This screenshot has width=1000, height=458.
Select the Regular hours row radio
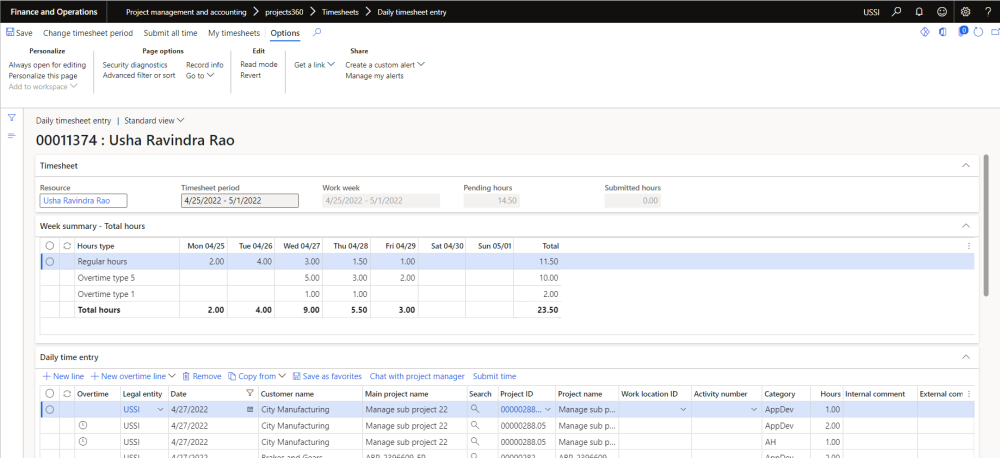50,261
